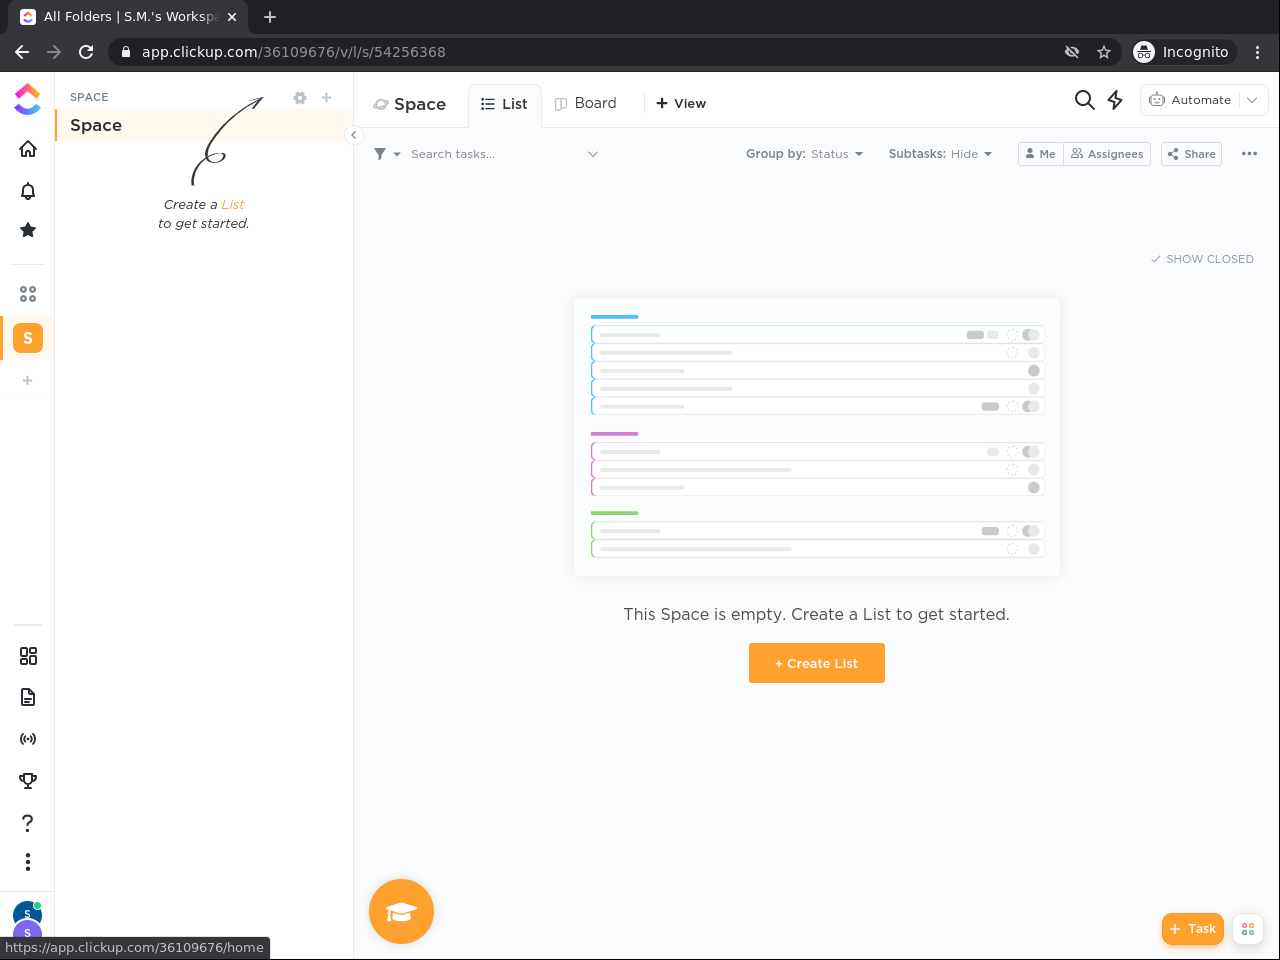This screenshot has height=960, width=1280.
Task: Switch to the Board tab
Action: click(x=586, y=103)
